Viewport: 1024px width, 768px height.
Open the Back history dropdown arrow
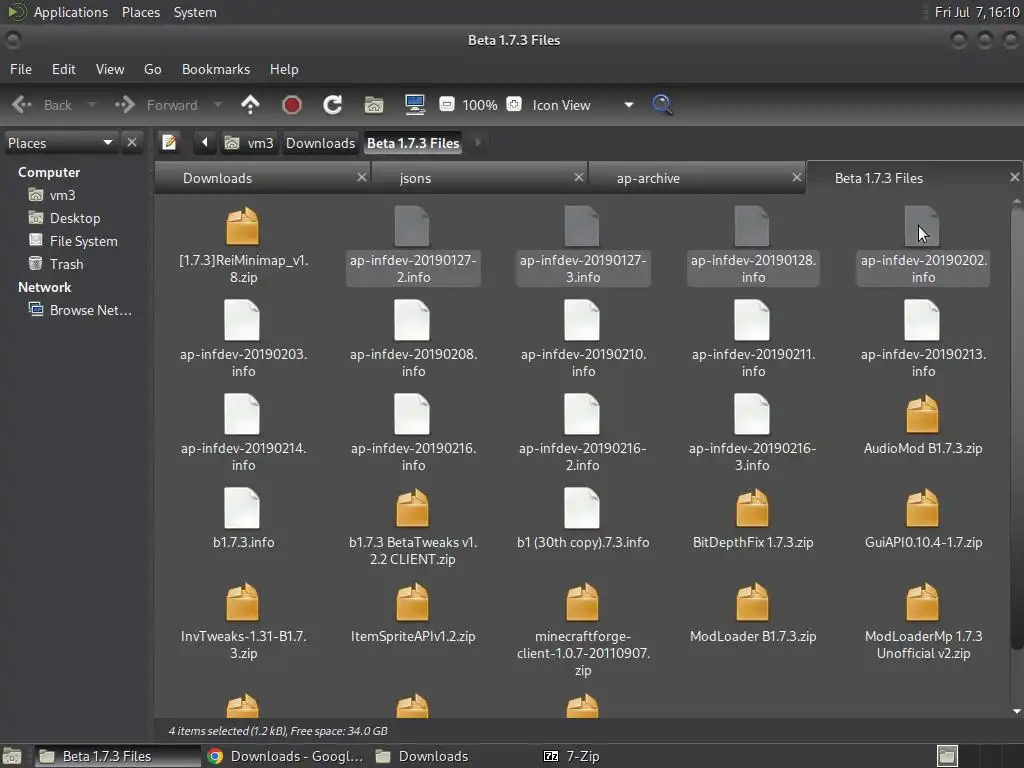pyautogui.click(x=91, y=104)
